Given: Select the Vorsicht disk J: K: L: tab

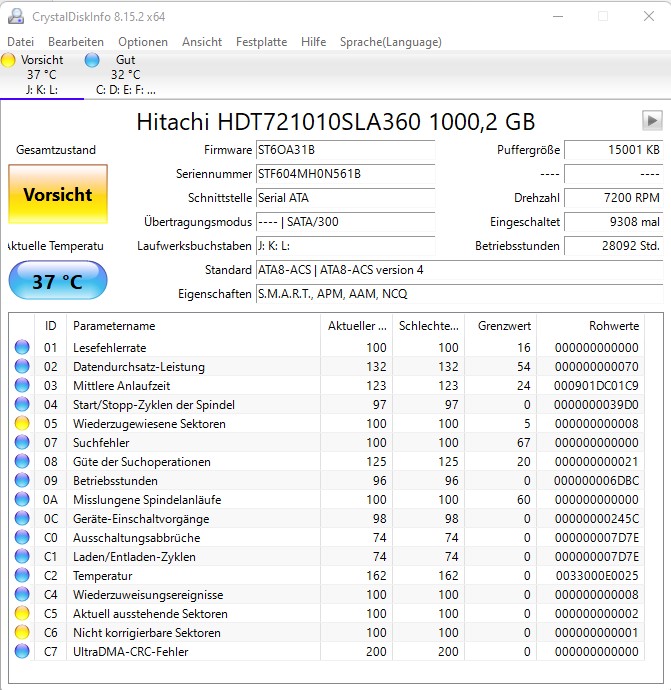Looking at the screenshot, I should (x=42, y=75).
